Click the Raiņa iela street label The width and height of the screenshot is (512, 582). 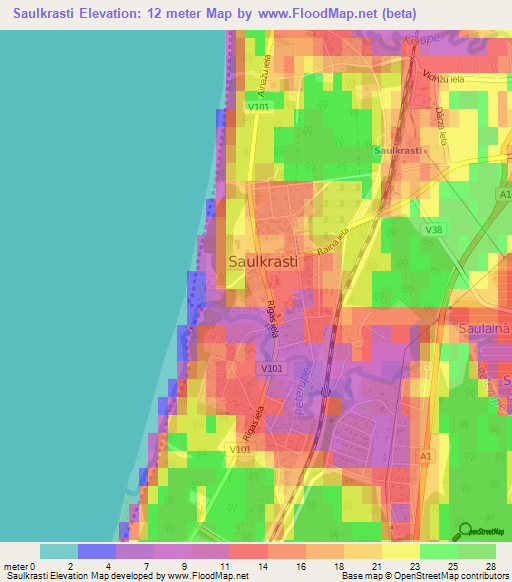tap(333, 242)
